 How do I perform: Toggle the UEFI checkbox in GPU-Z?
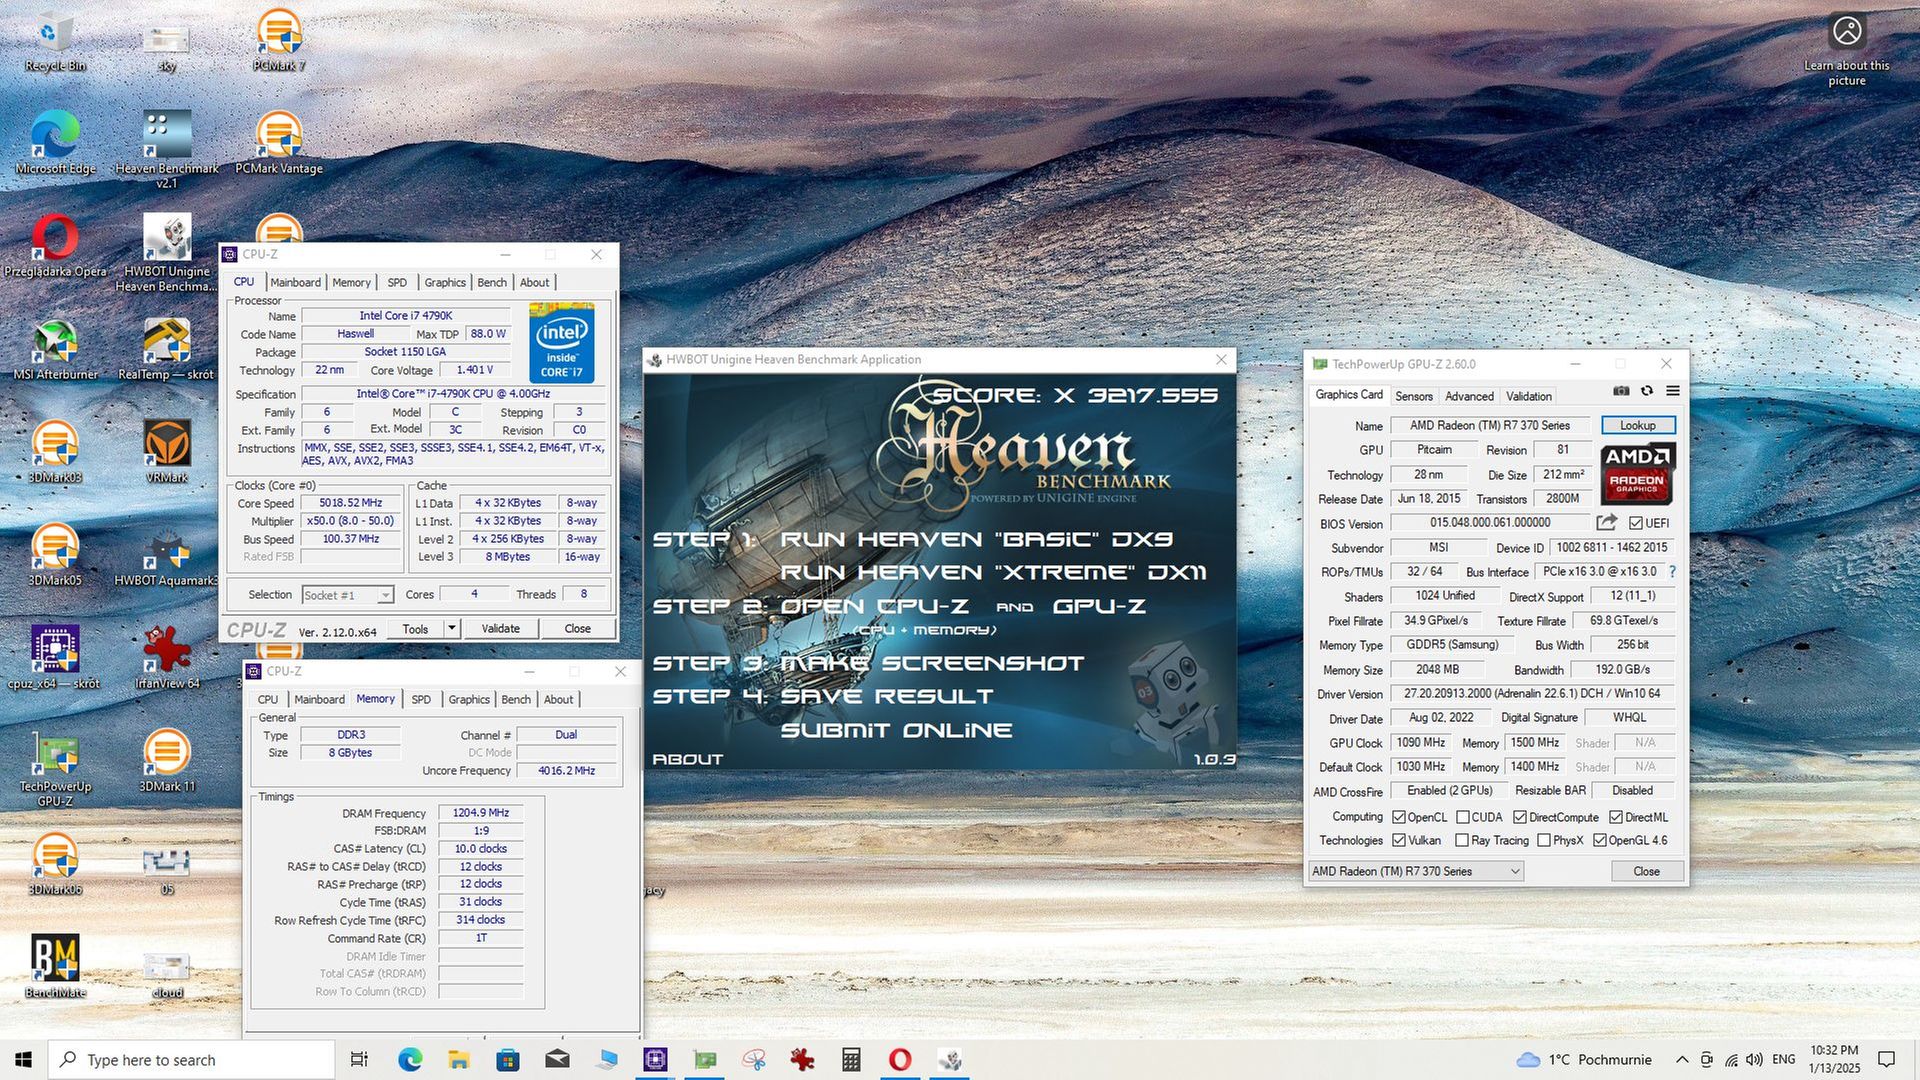coord(1636,523)
